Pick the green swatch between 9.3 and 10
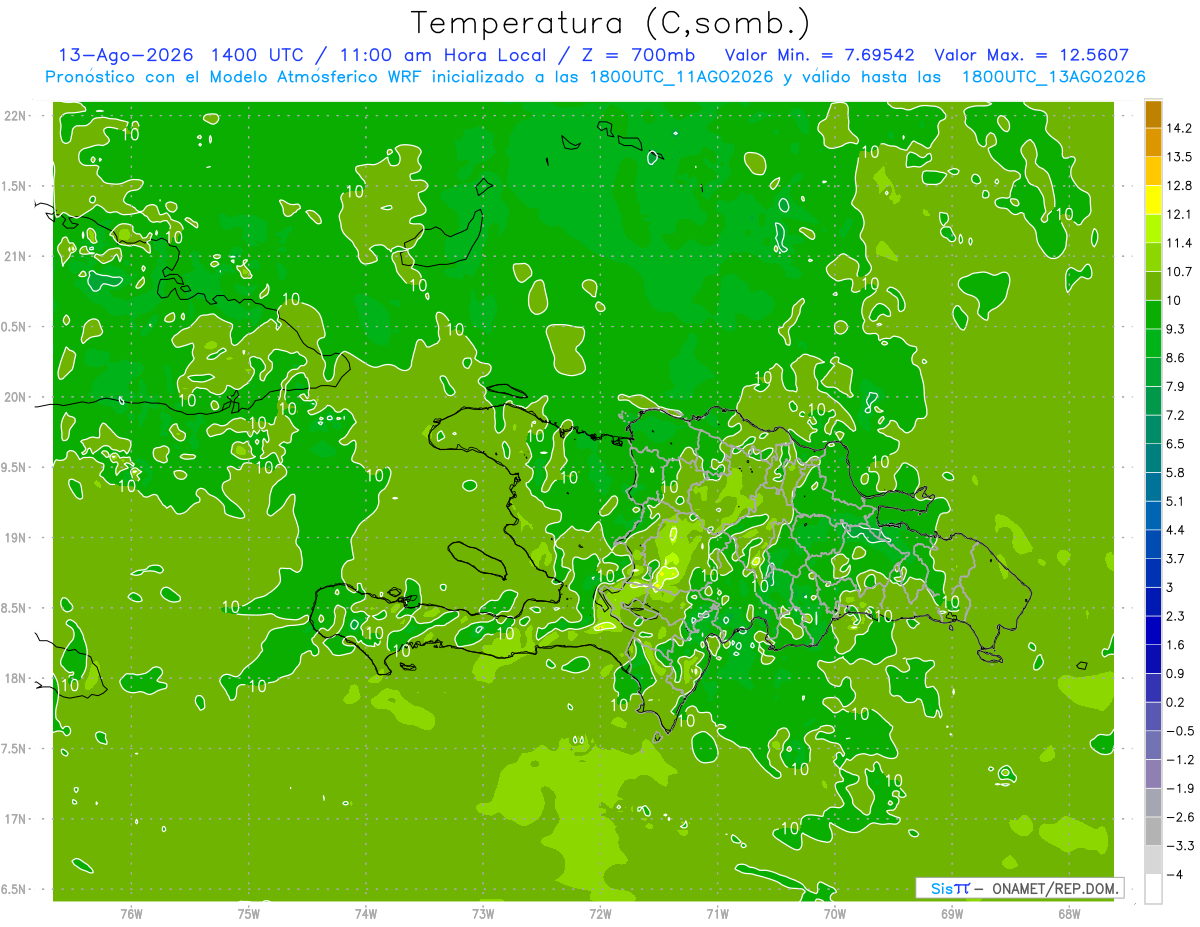 click(x=1153, y=315)
